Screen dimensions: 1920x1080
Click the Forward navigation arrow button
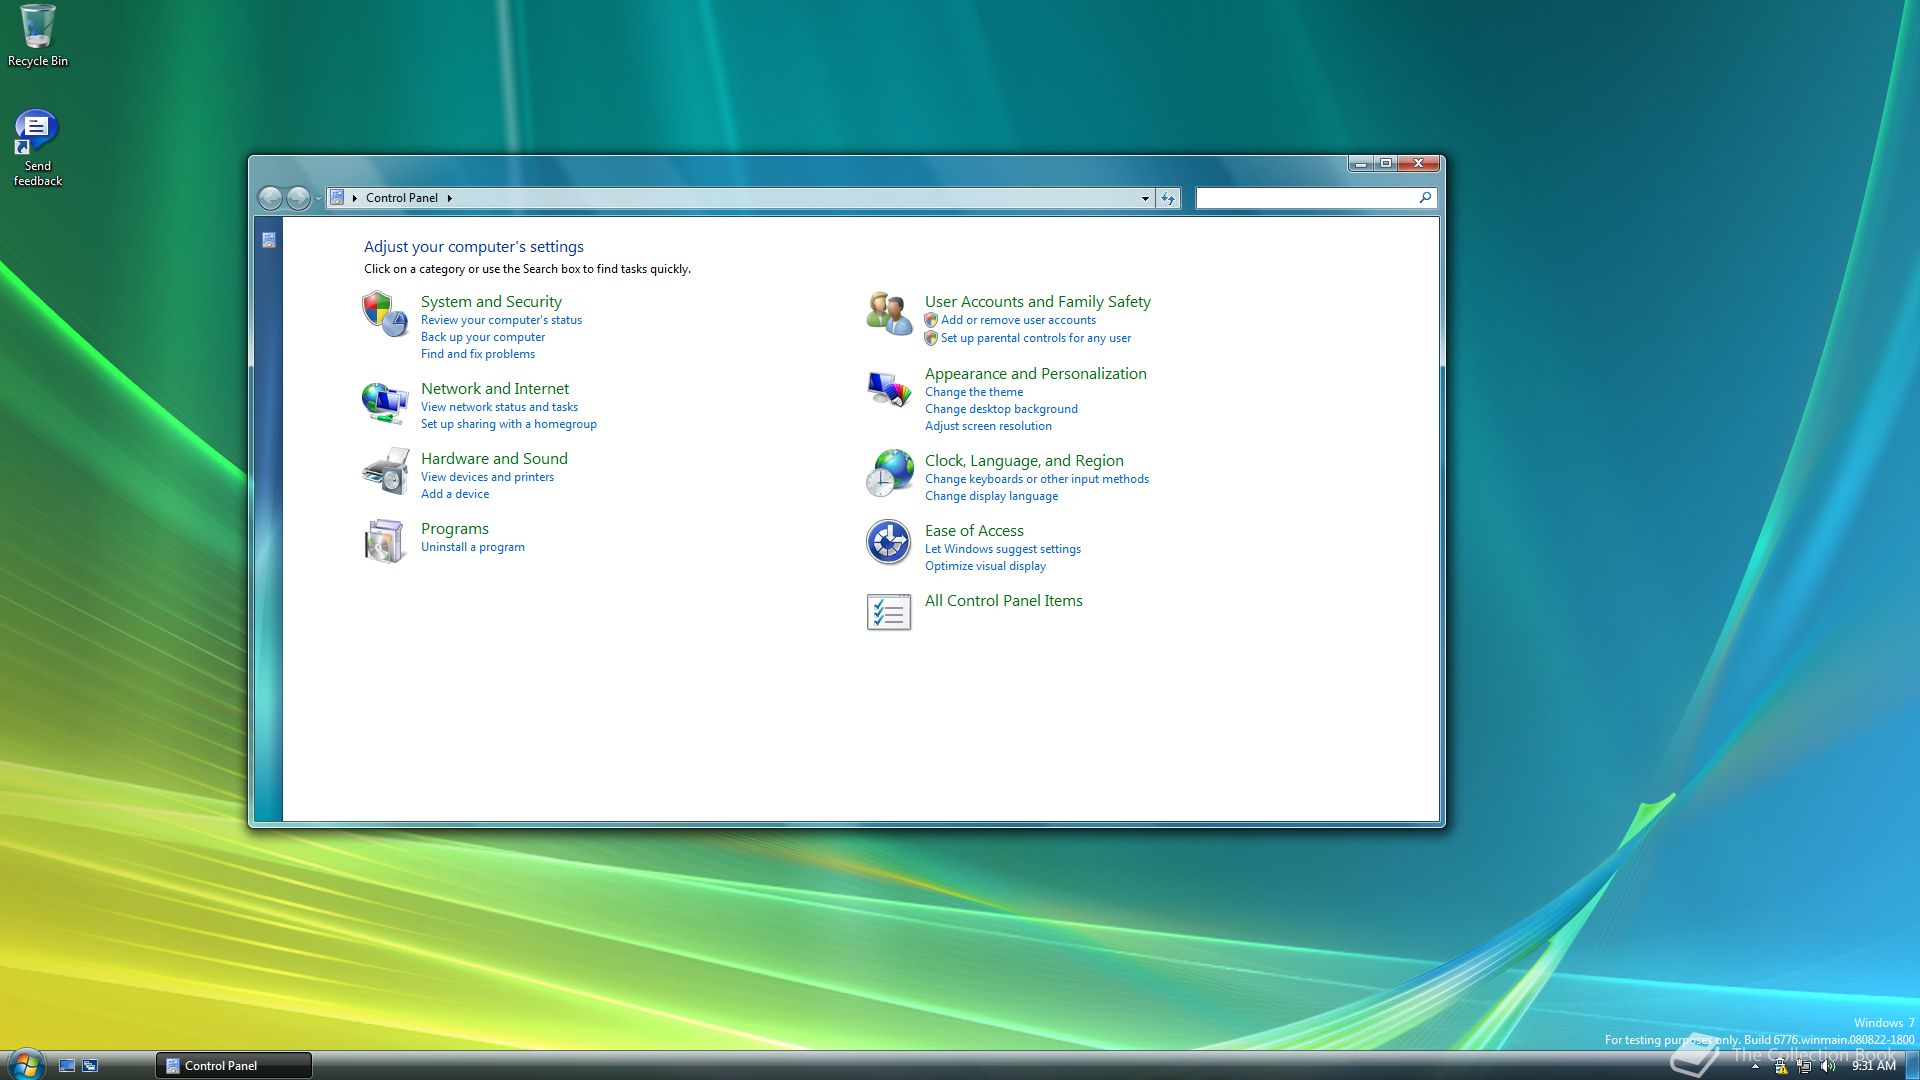(x=298, y=198)
